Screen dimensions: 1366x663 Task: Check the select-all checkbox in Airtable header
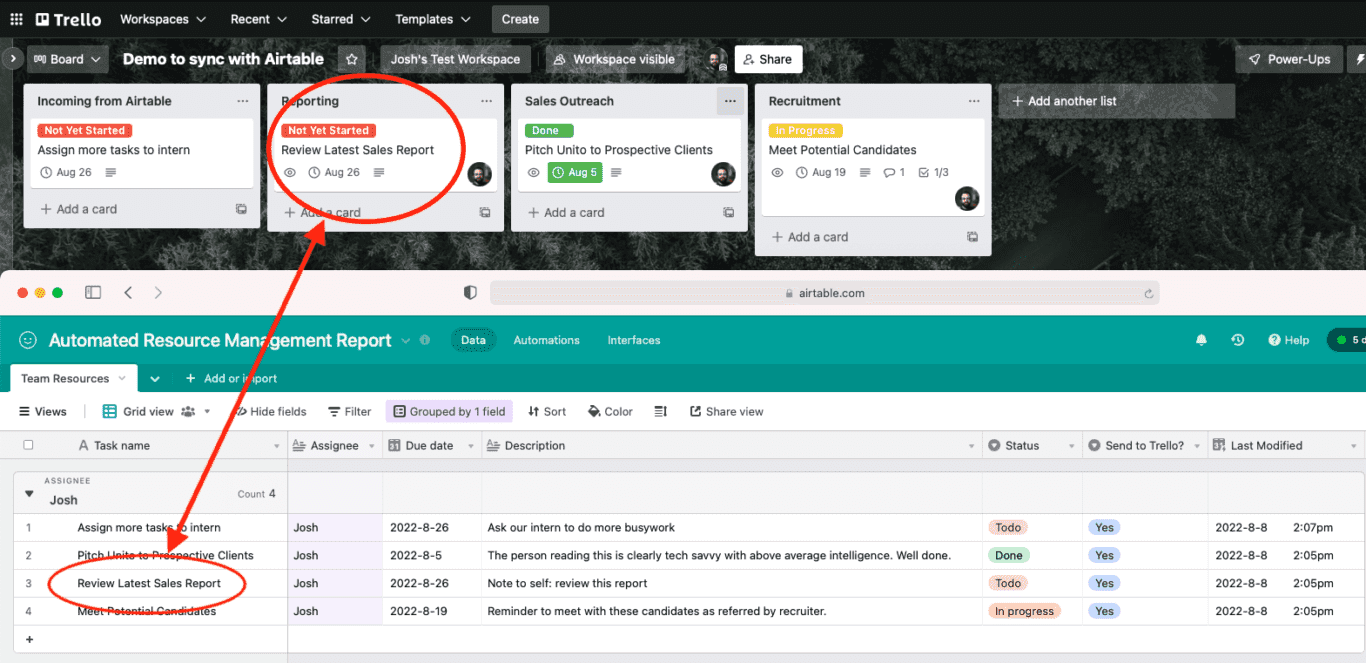[x=28, y=445]
